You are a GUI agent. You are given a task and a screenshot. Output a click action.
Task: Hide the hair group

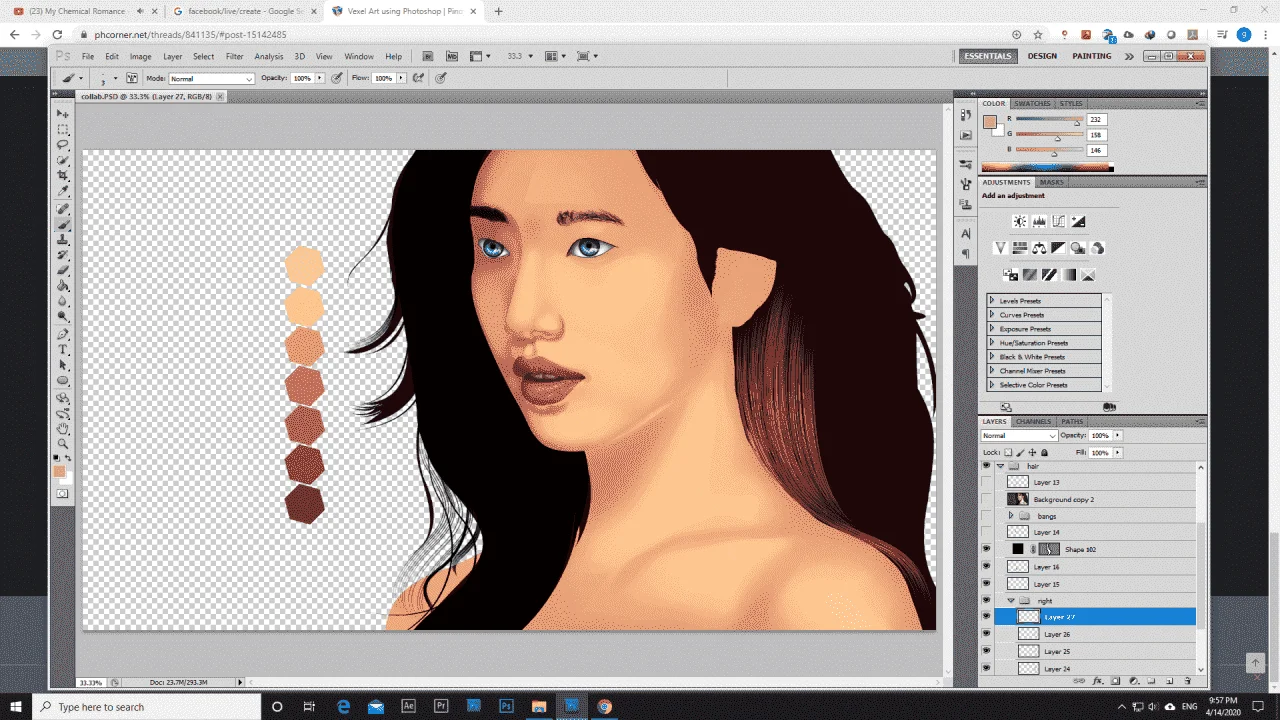987,466
